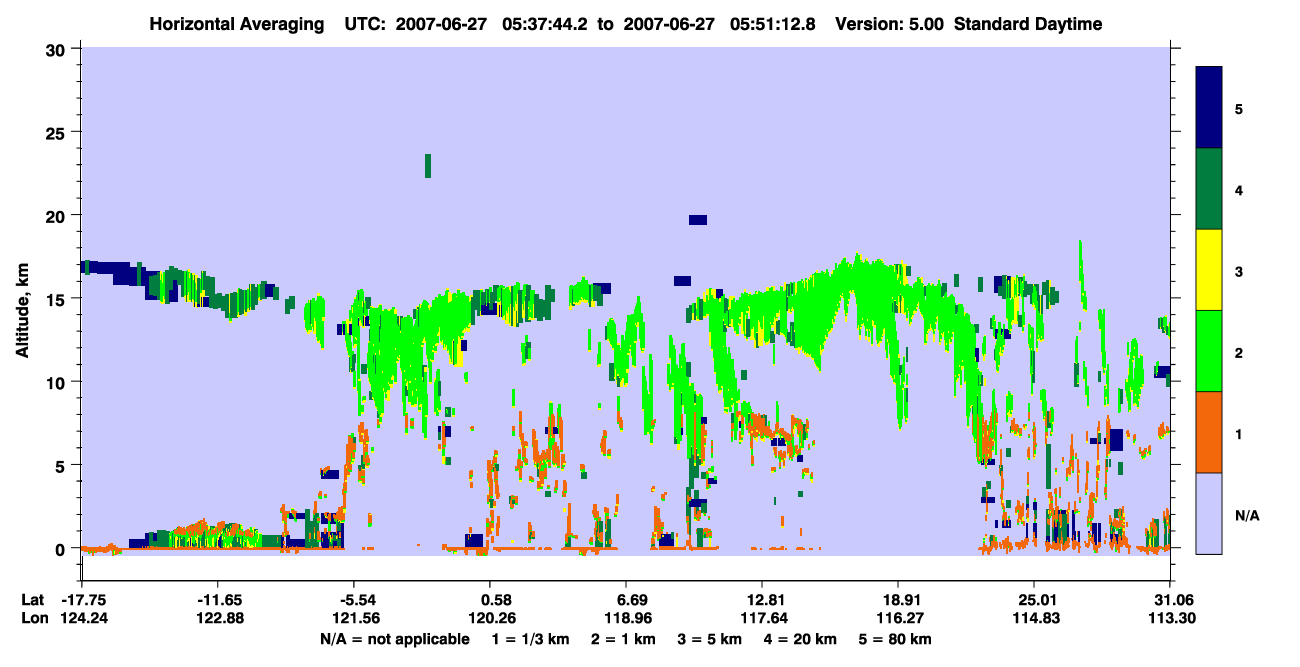Click latitude value -5.54
This screenshot has width=1300, height=667.
(x=355, y=600)
